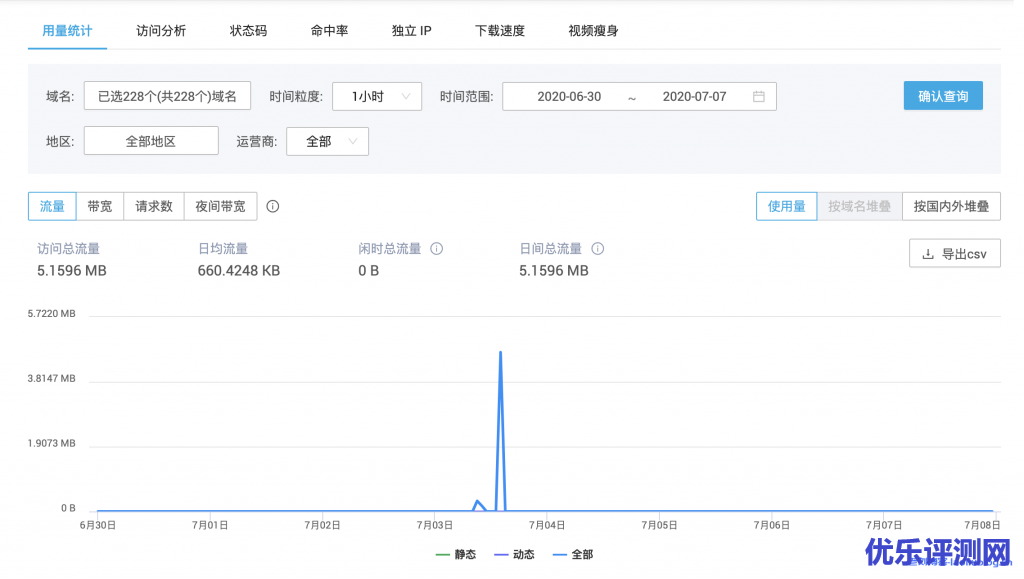
Task: Switch to the 访问分析 tab
Action: tap(161, 31)
